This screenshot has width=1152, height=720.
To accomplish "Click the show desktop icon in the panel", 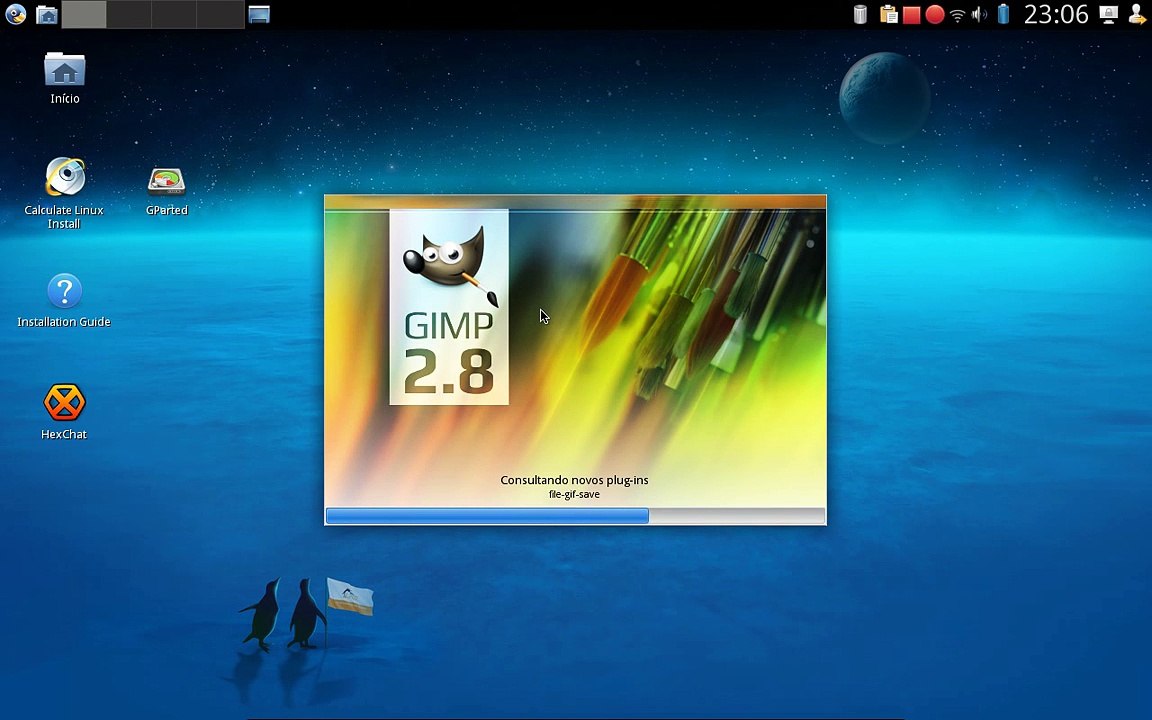I will (259, 14).
